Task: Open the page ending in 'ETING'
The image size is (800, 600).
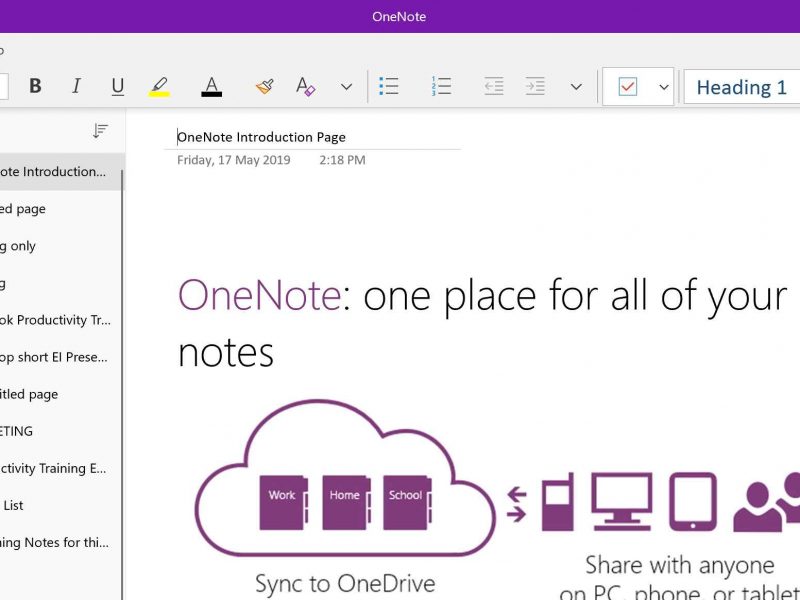Action: (x=61, y=431)
